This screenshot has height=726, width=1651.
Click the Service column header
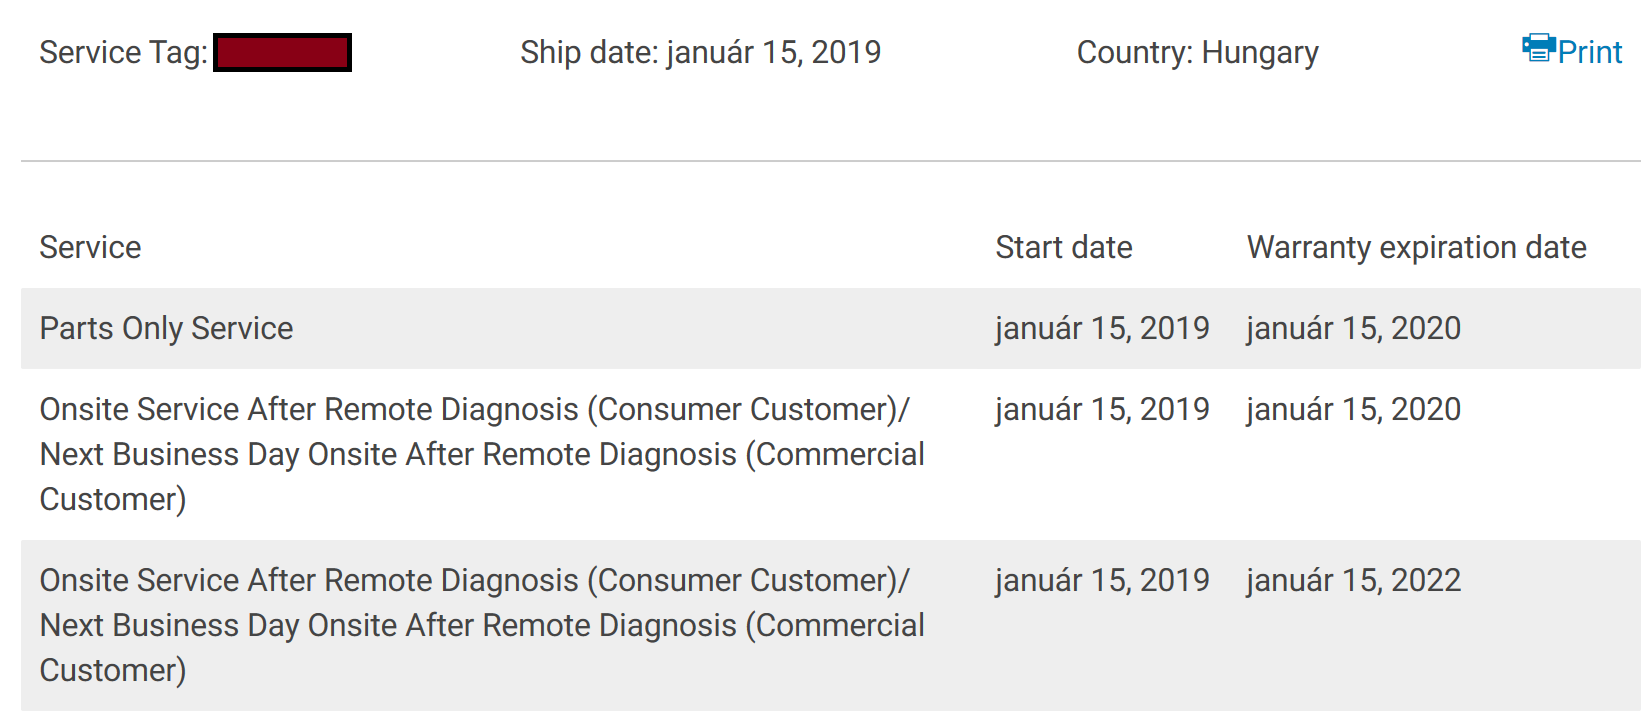pyautogui.click(x=90, y=247)
